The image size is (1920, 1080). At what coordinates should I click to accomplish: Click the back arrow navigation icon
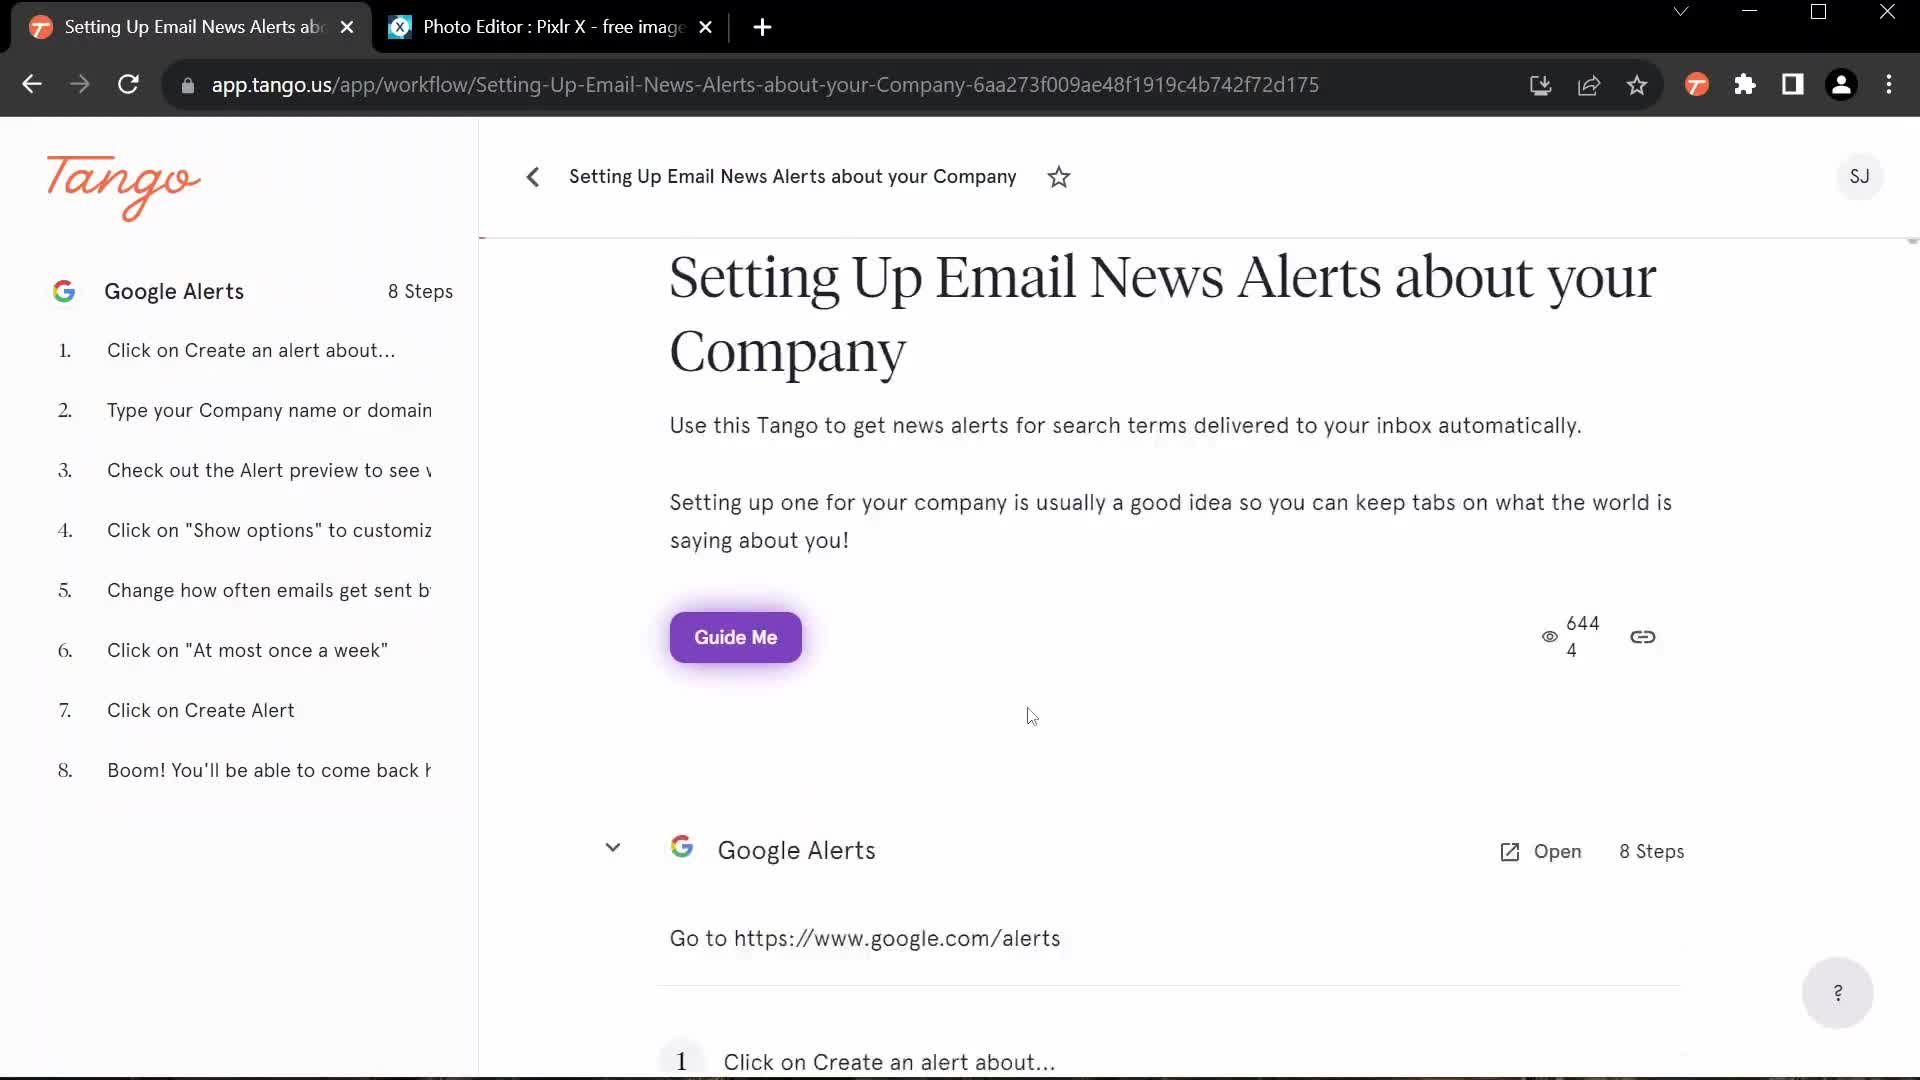tap(533, 175)
